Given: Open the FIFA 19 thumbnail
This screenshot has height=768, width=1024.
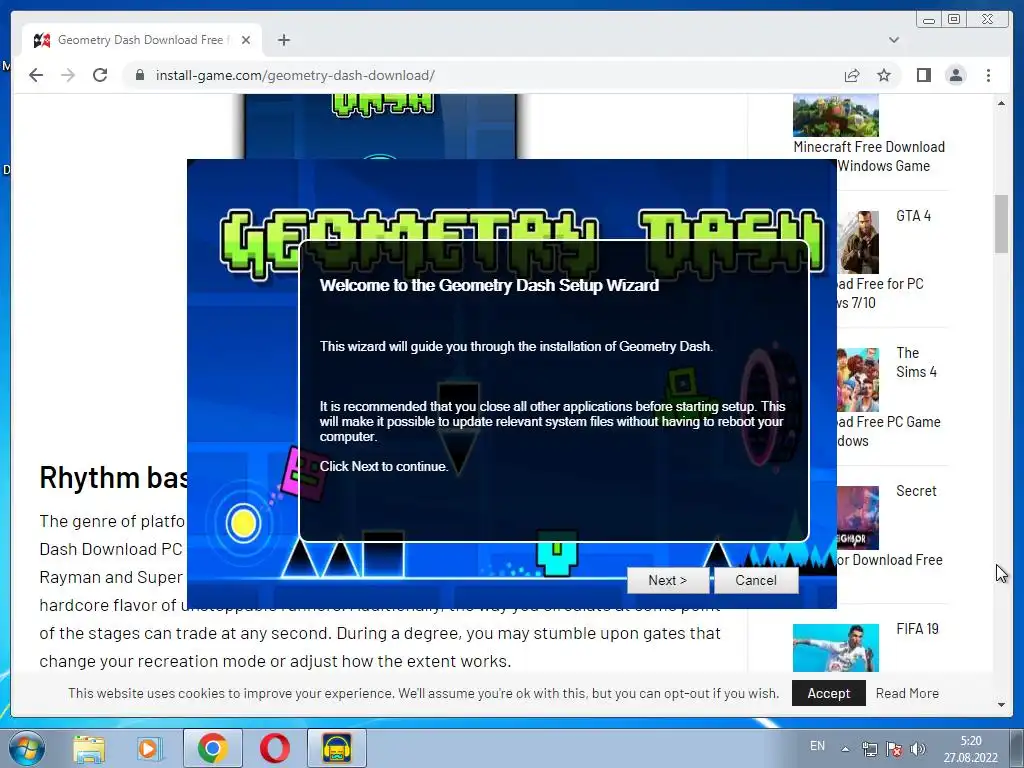Looking at the screenshot, I should (836, 647).
